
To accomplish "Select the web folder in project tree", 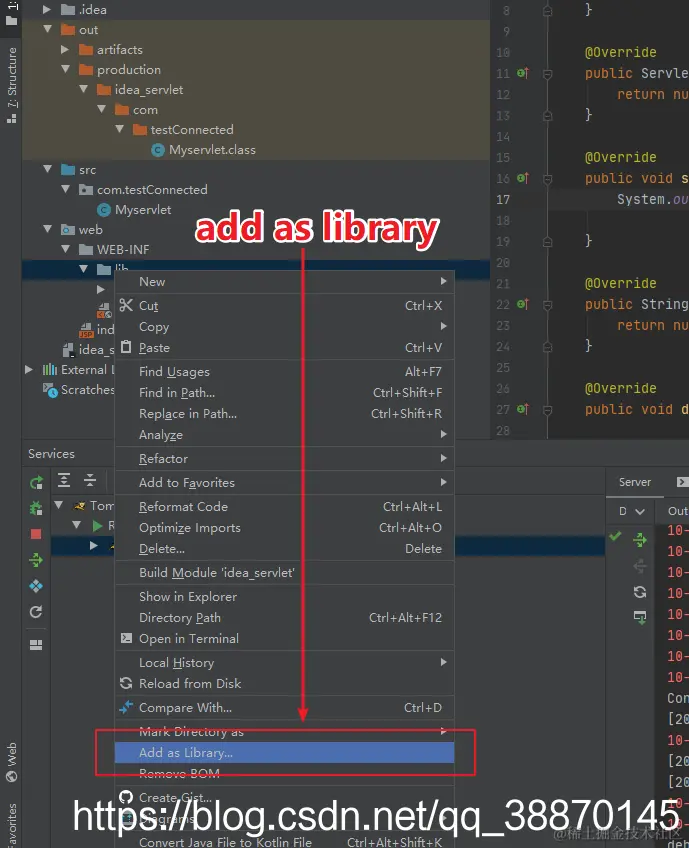I will pos(90,230).
